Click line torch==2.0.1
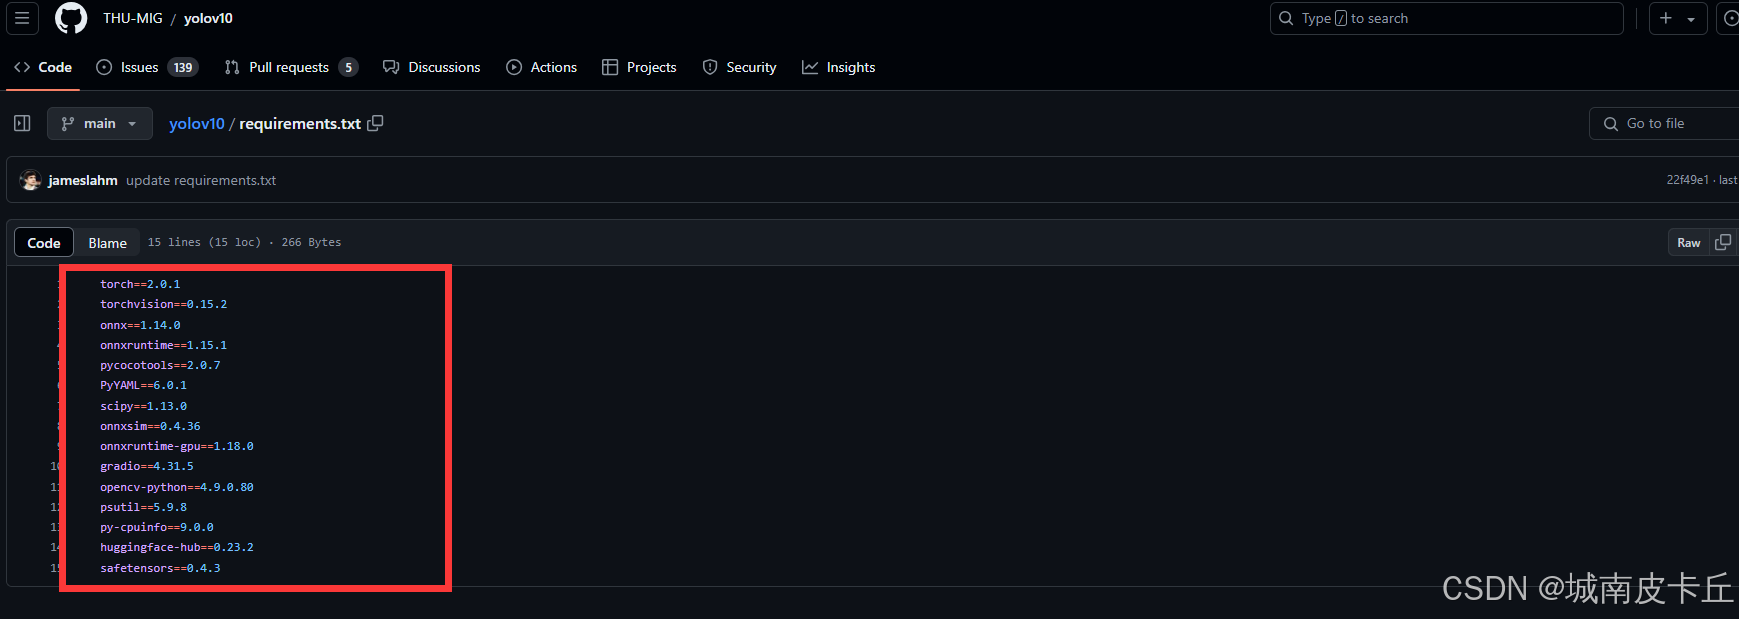Screen dimensions: 1739x619 [140, 284]
